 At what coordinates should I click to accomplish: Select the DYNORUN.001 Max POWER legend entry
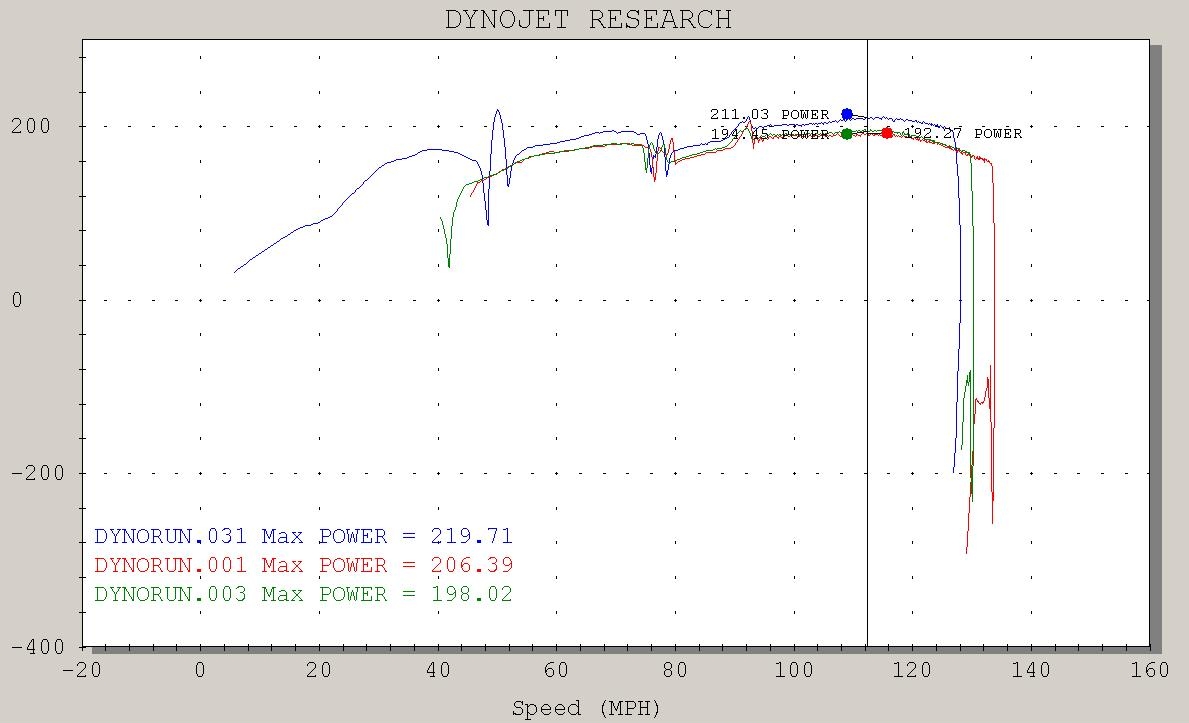(x=303, y=566)
